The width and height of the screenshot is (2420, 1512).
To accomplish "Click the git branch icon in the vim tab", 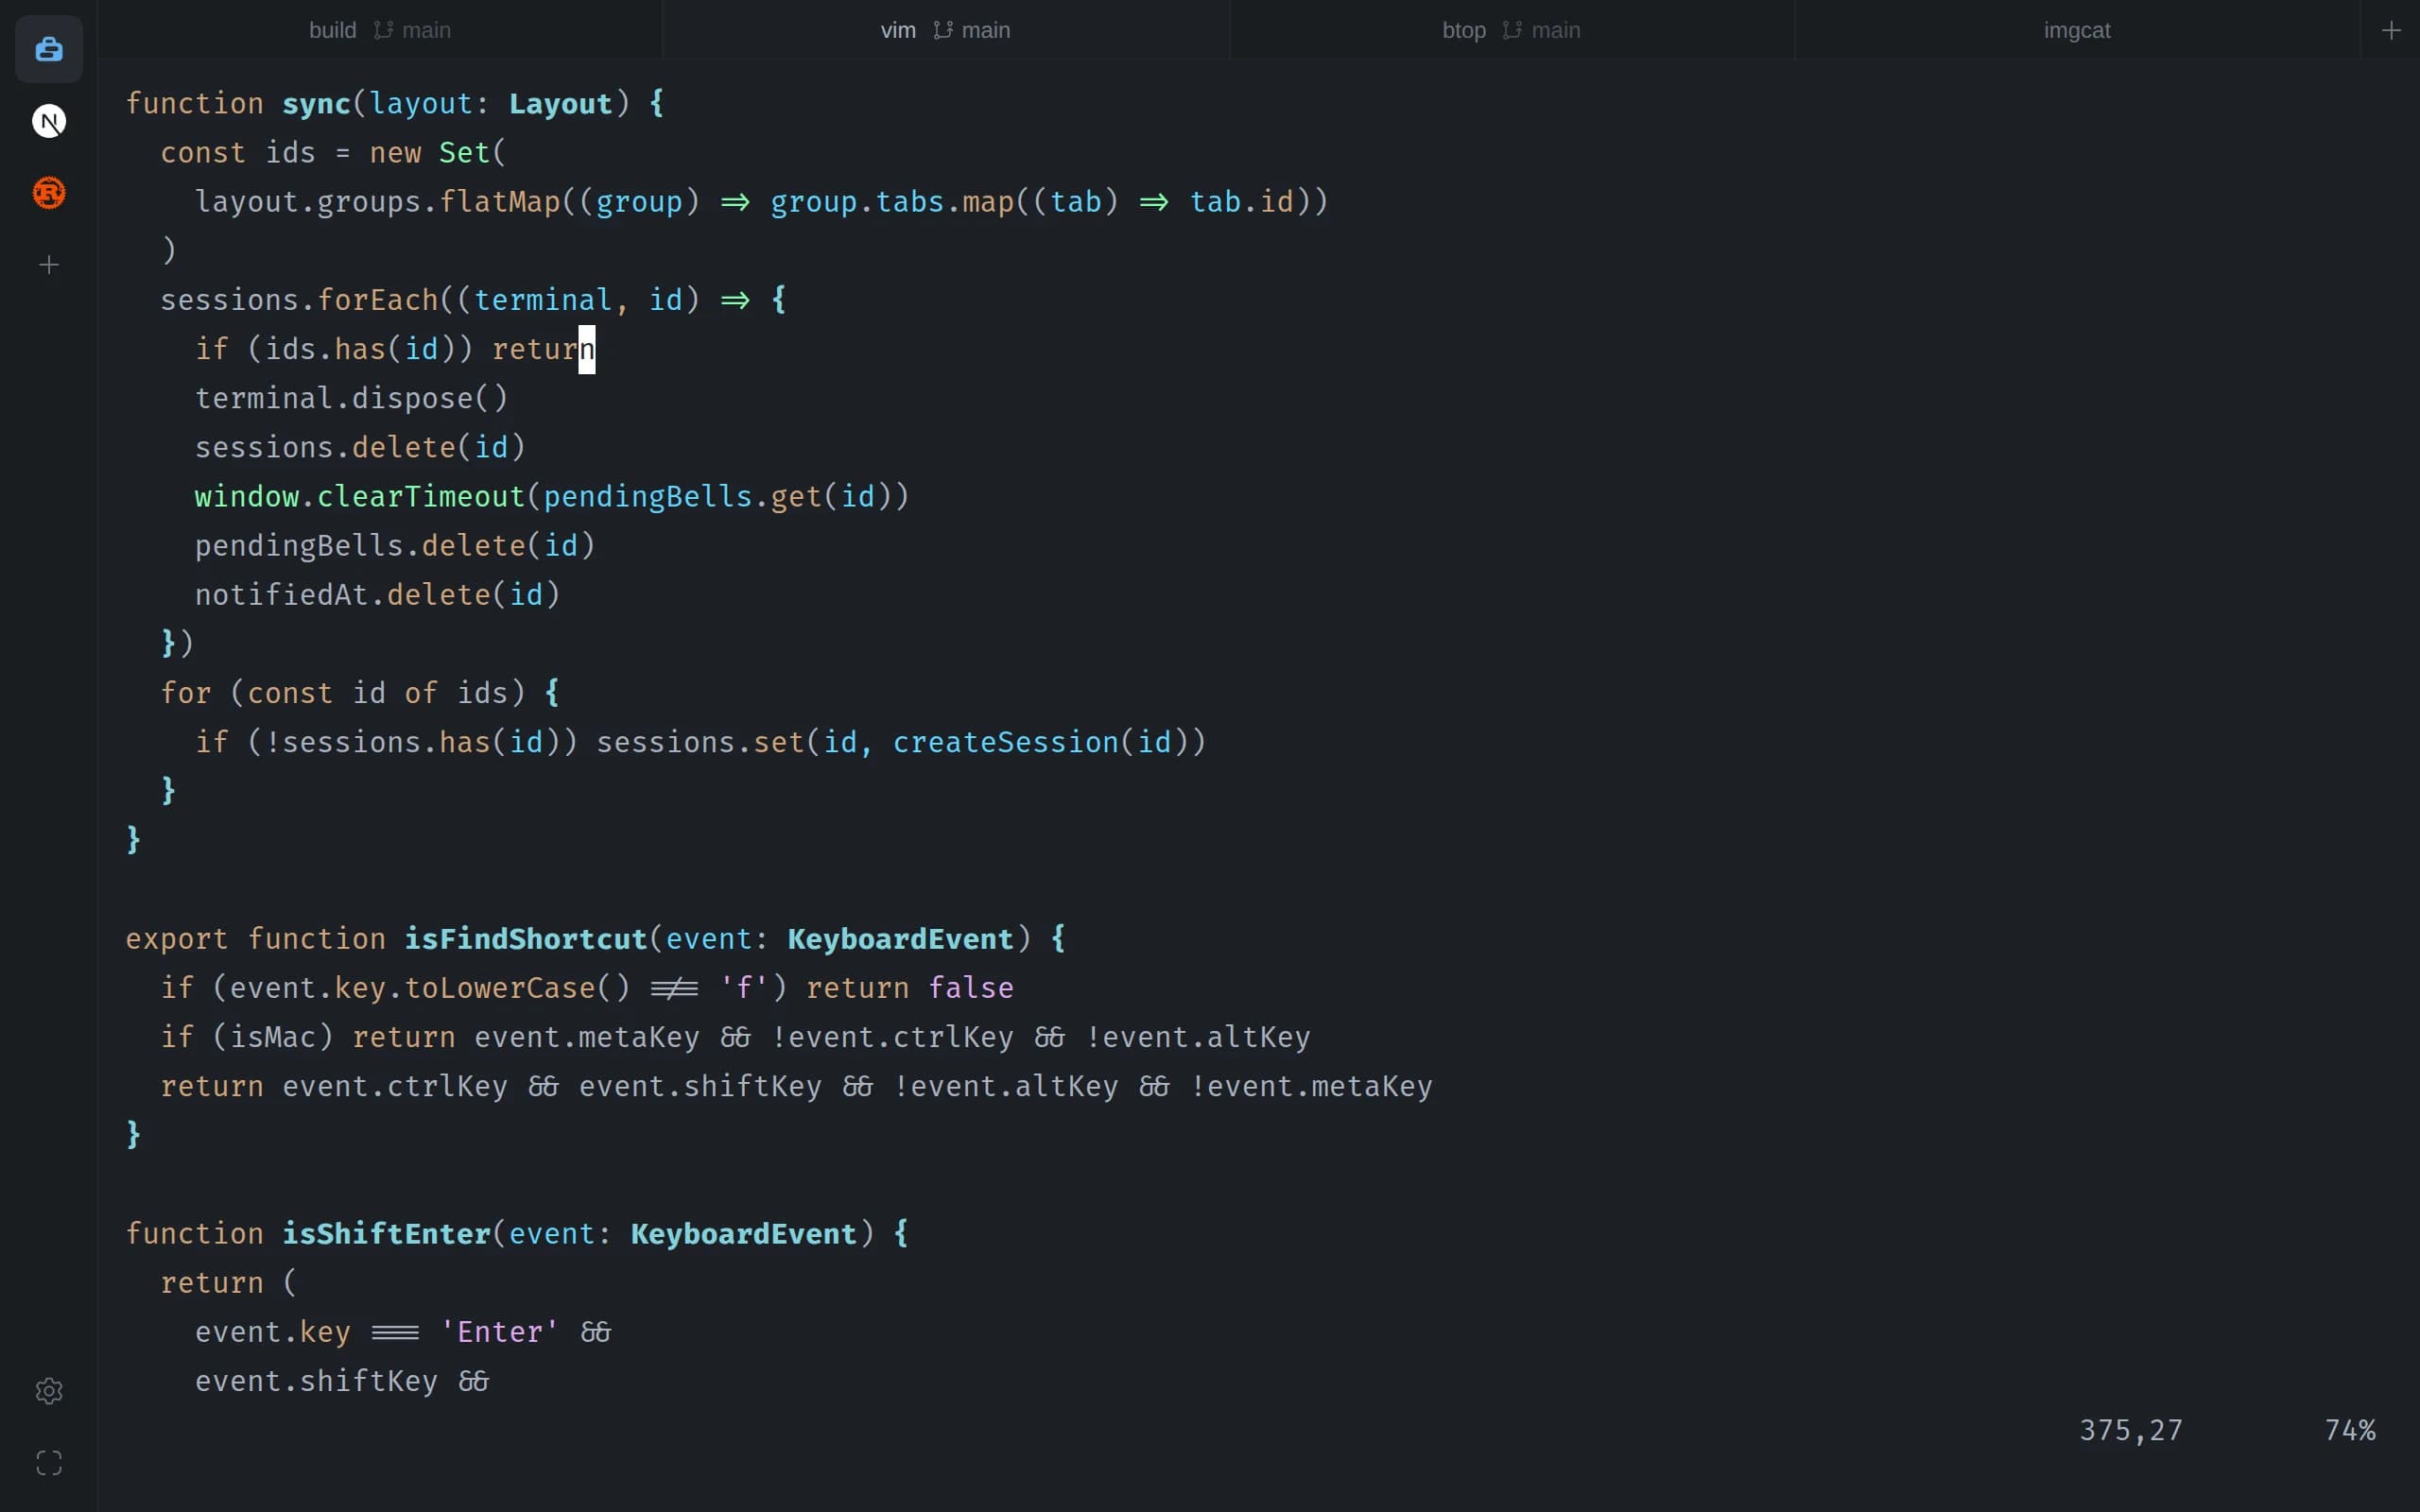I will point(942,30).
